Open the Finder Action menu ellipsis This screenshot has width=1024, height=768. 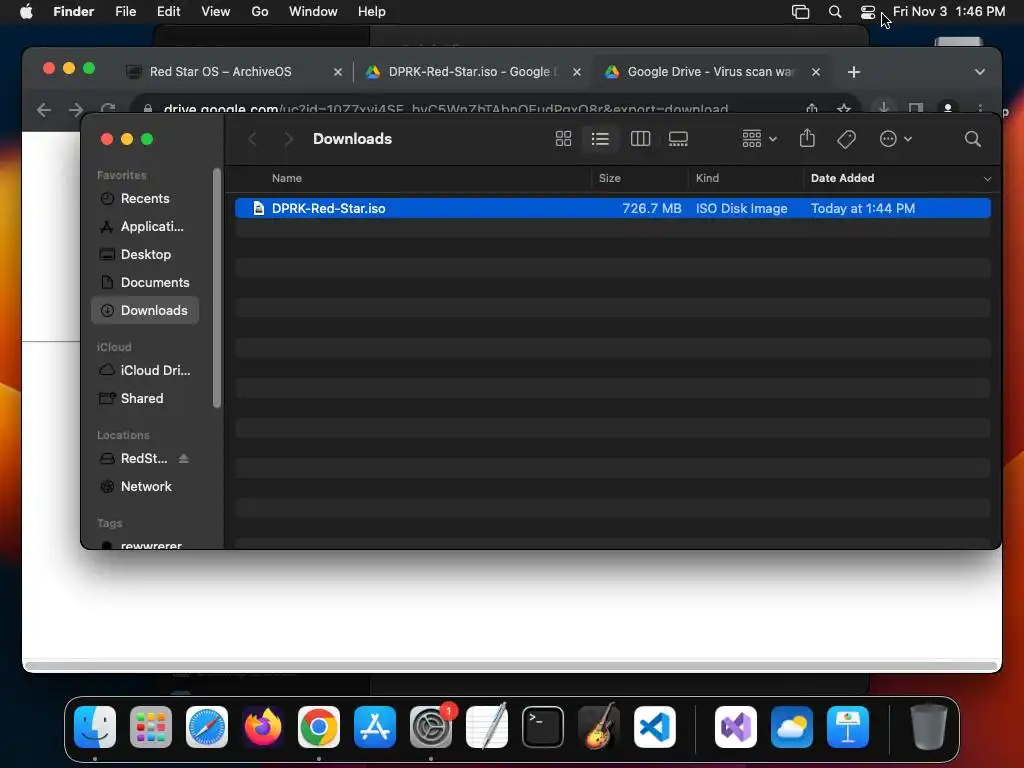tap(895, 138)
